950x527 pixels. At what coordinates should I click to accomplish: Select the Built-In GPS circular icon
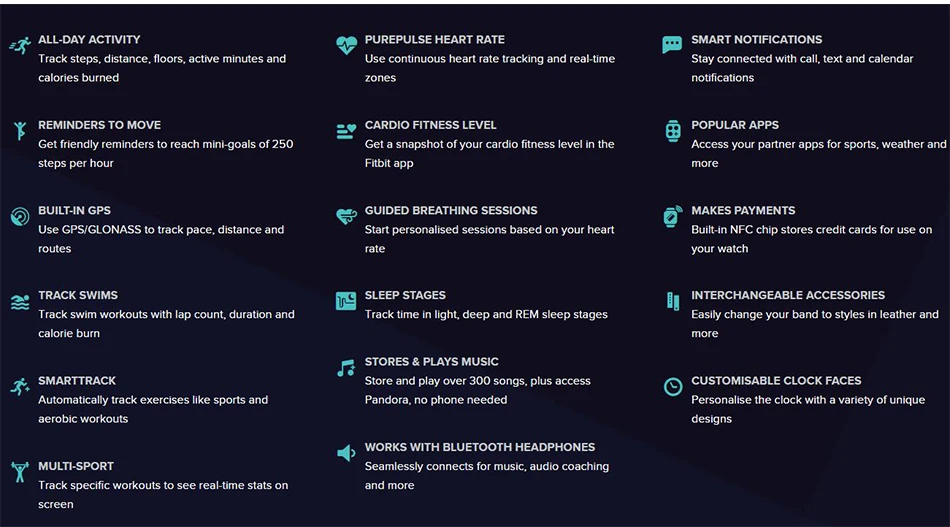(x=20, y=216)
